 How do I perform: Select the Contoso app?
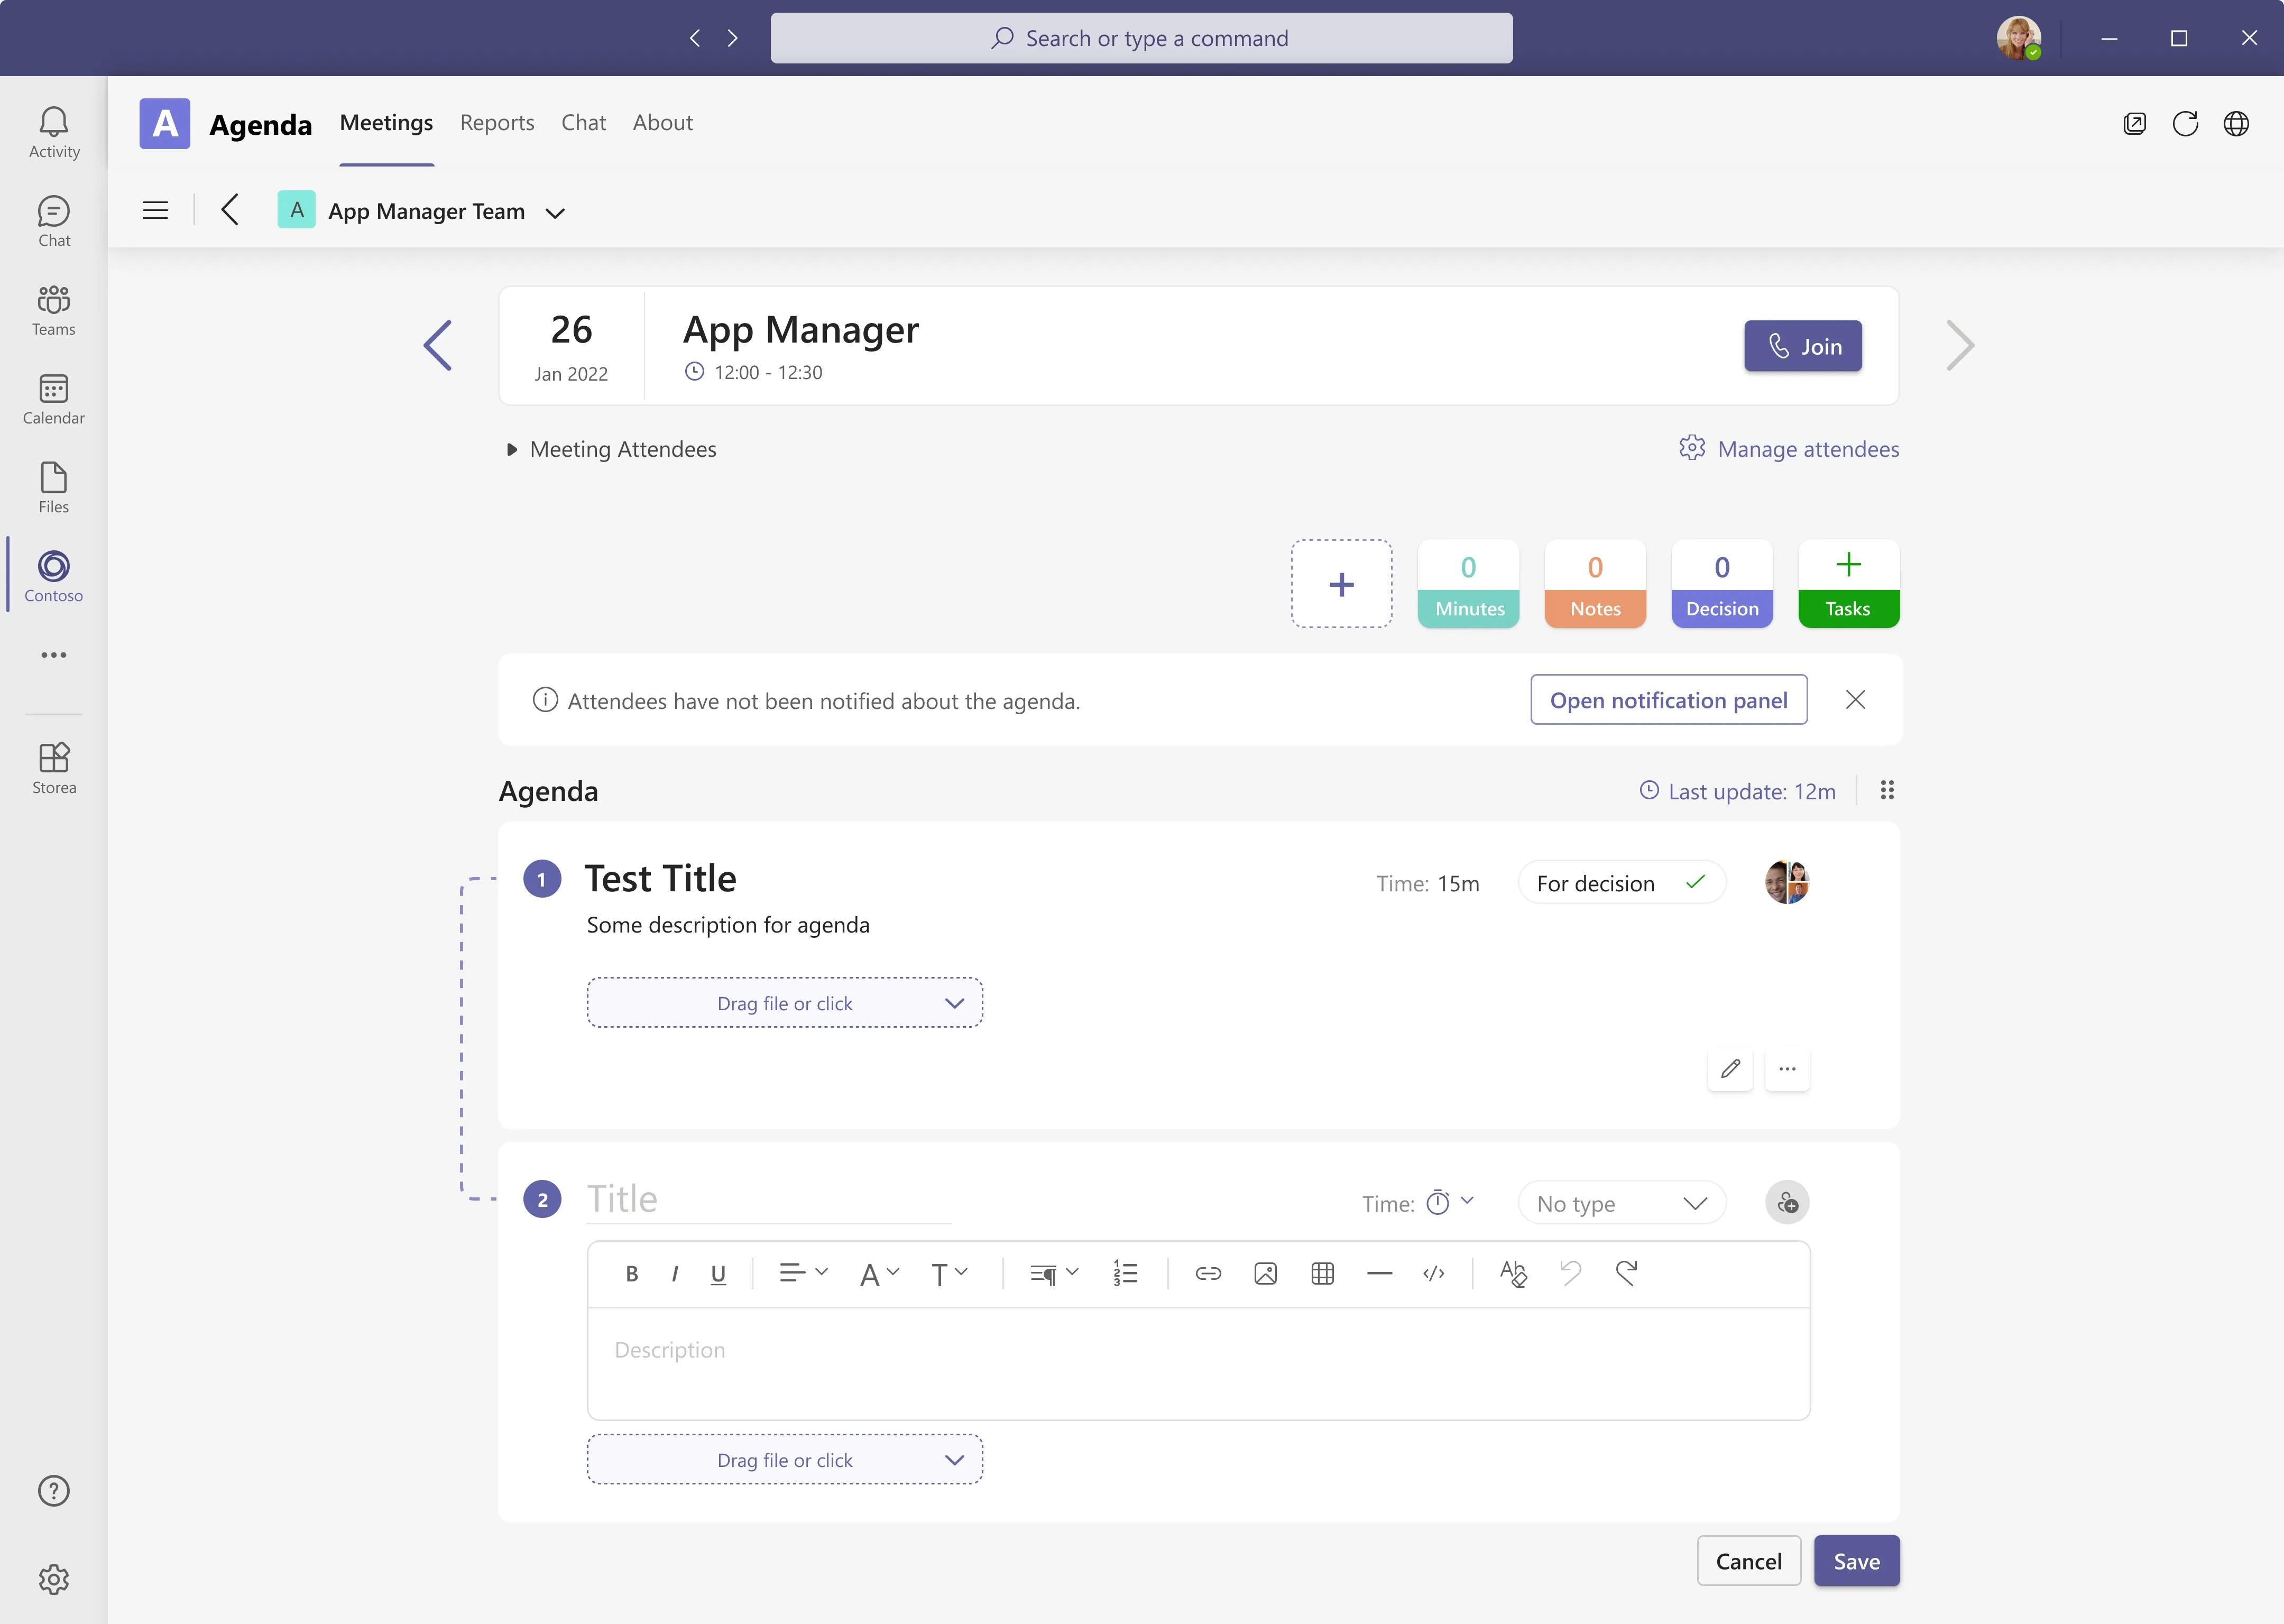tap(54, 577)
